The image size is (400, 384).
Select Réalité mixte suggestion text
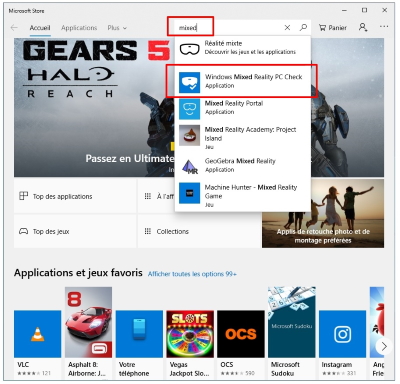pos(250,47)
